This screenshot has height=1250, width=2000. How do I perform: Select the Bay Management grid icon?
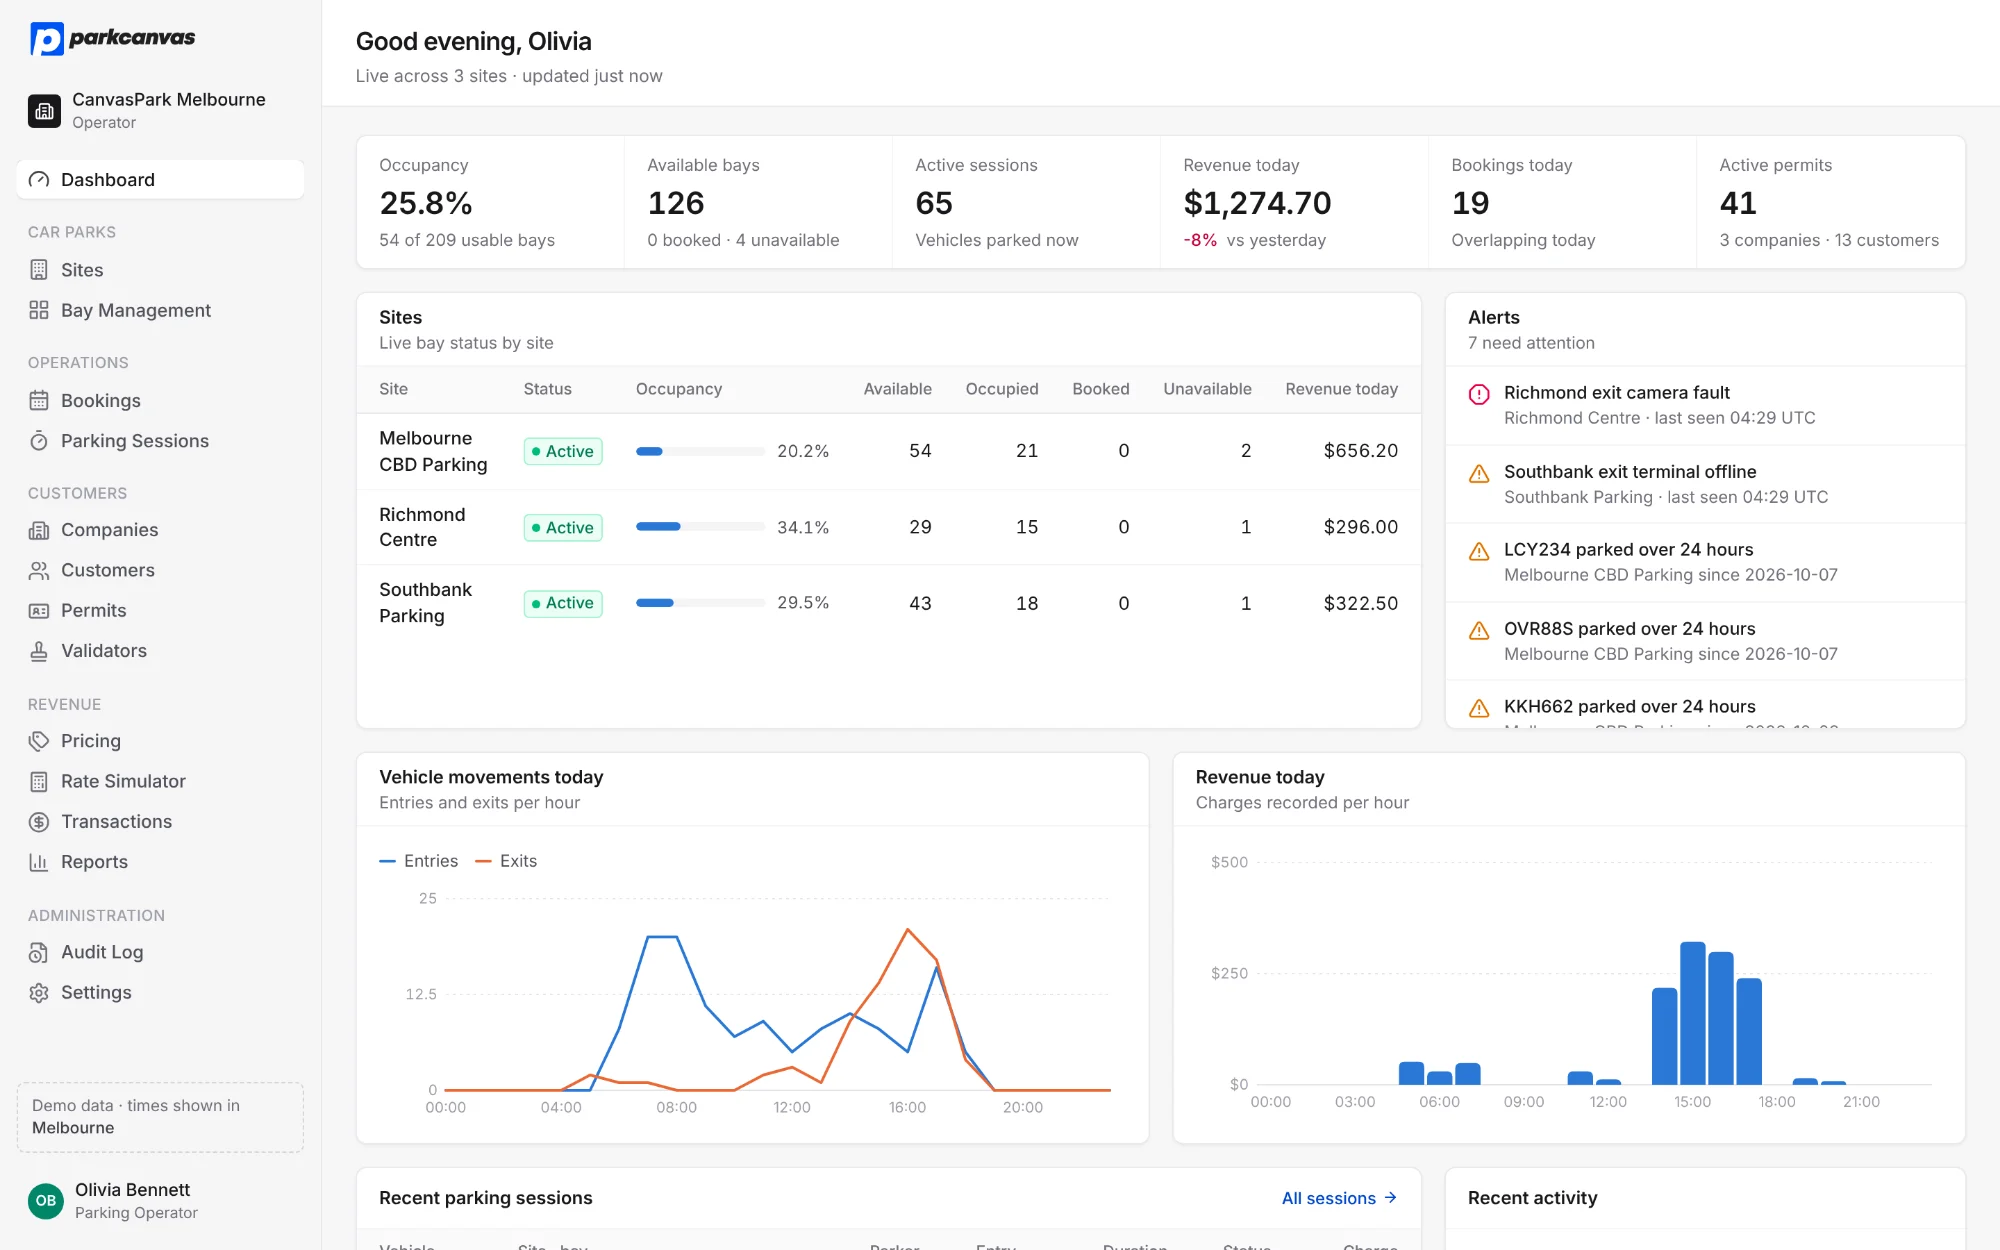[x=39, y=310]
